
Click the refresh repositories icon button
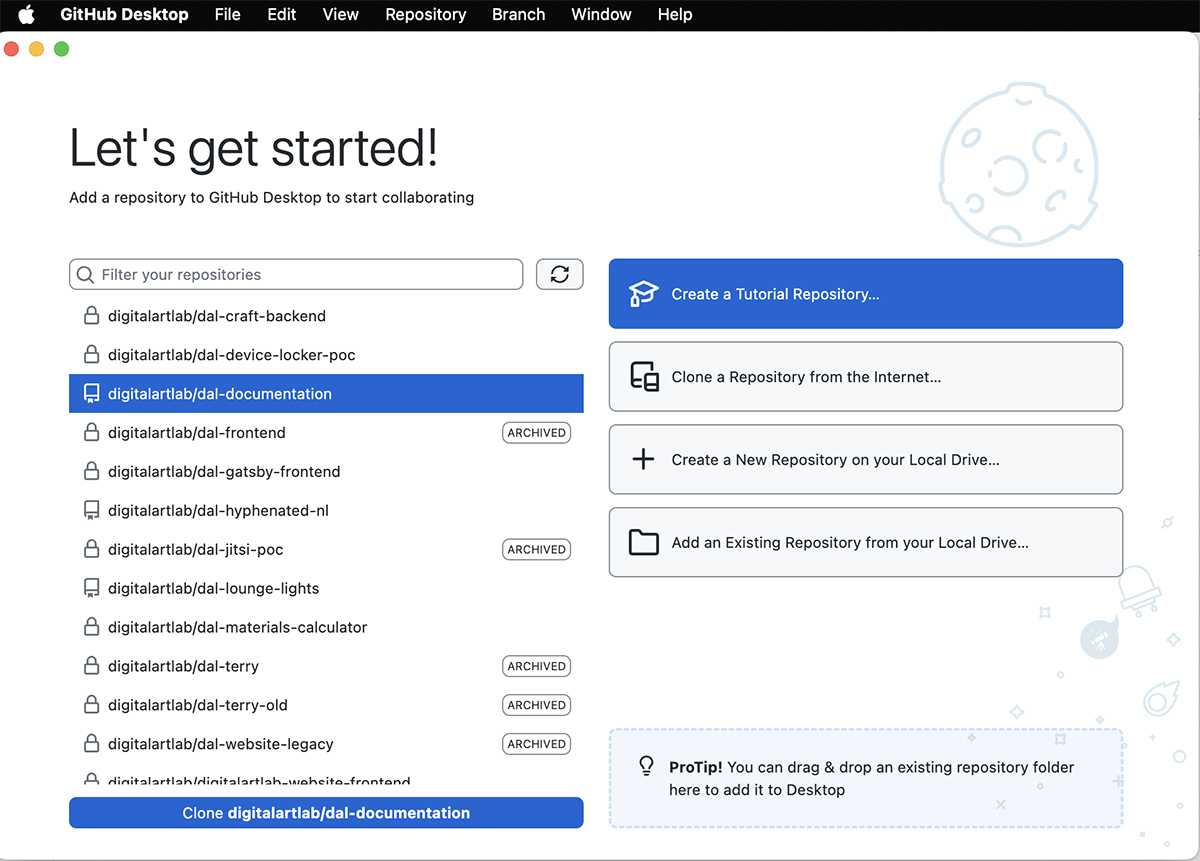tap(559, 274)
